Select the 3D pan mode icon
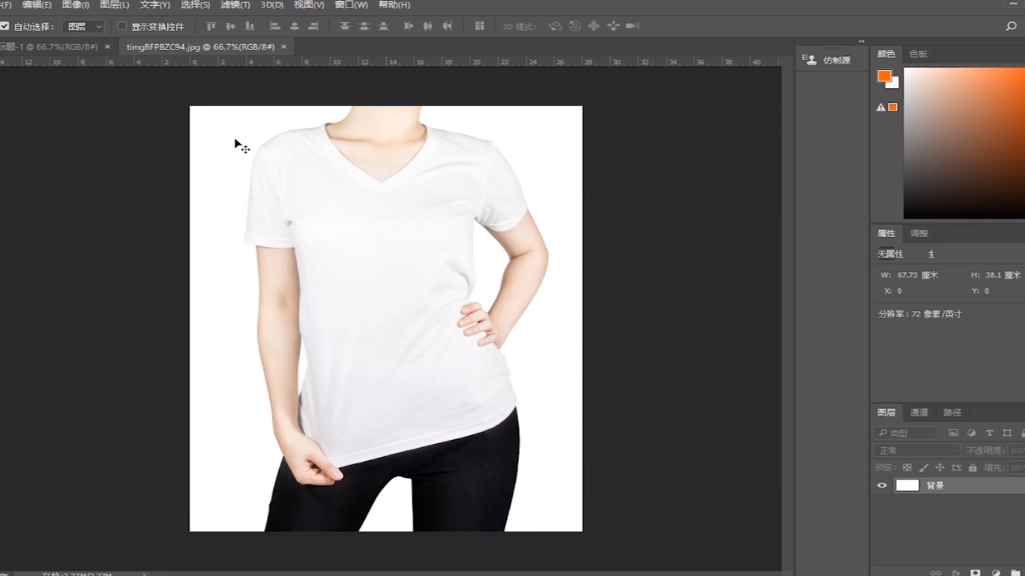This screenshot has width=1025, height=576. coord(594,26)
